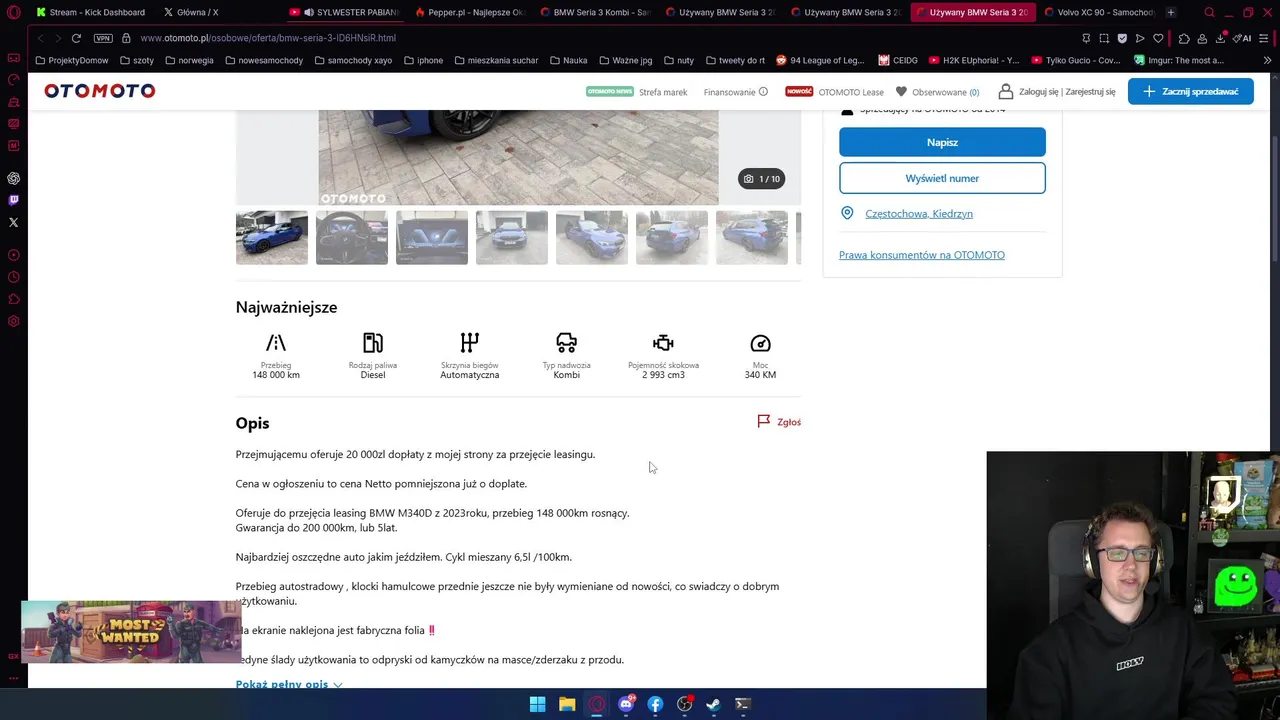Open iphone bookmark folder
The width and height of the screenshot is (1280, 720).
(423, 60)
